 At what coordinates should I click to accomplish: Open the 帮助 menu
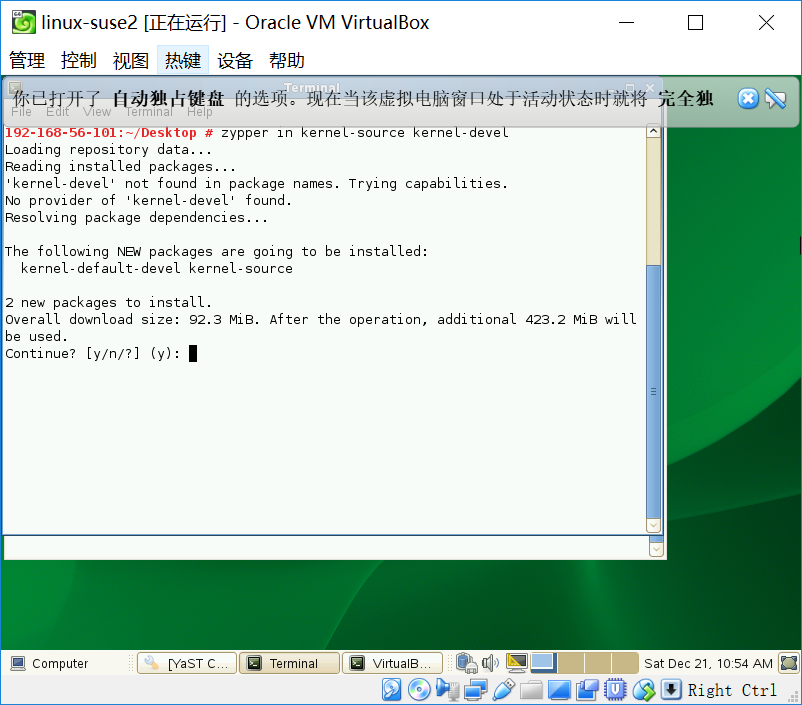tap(287, 60)
